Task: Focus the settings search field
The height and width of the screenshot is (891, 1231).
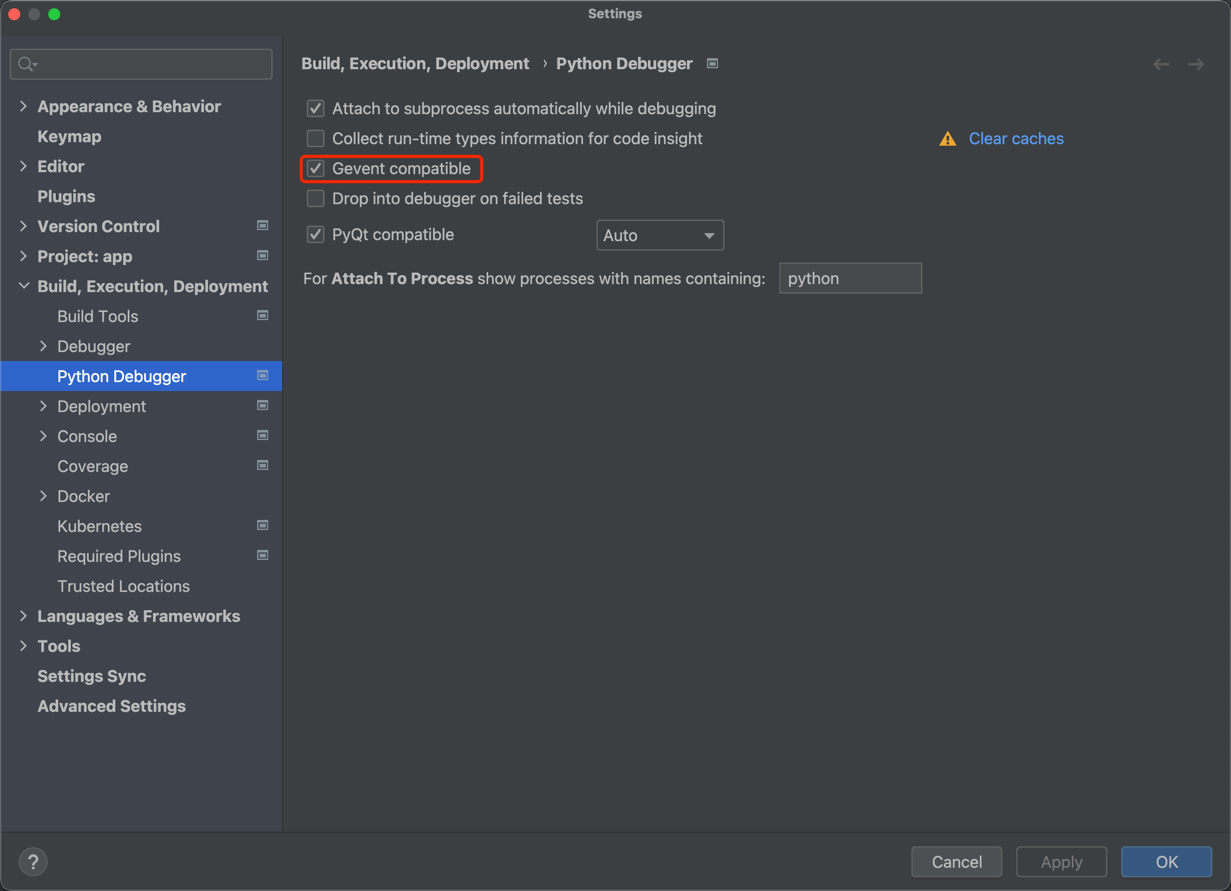Action: (x=141, y=64)
